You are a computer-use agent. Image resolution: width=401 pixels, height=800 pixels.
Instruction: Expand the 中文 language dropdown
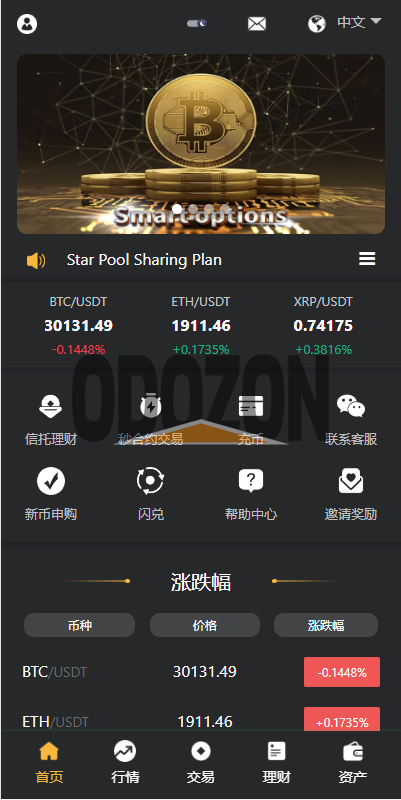point(359,22)
